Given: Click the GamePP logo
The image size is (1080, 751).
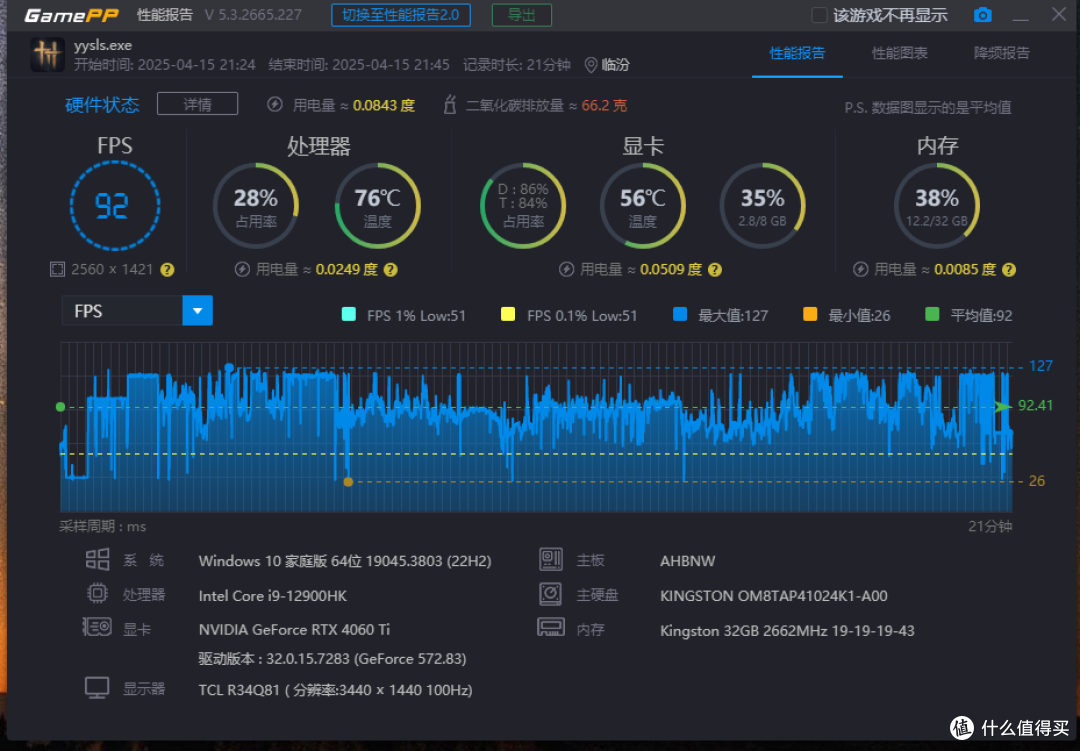Looking at the screenshot, I should tap(72, 15).
